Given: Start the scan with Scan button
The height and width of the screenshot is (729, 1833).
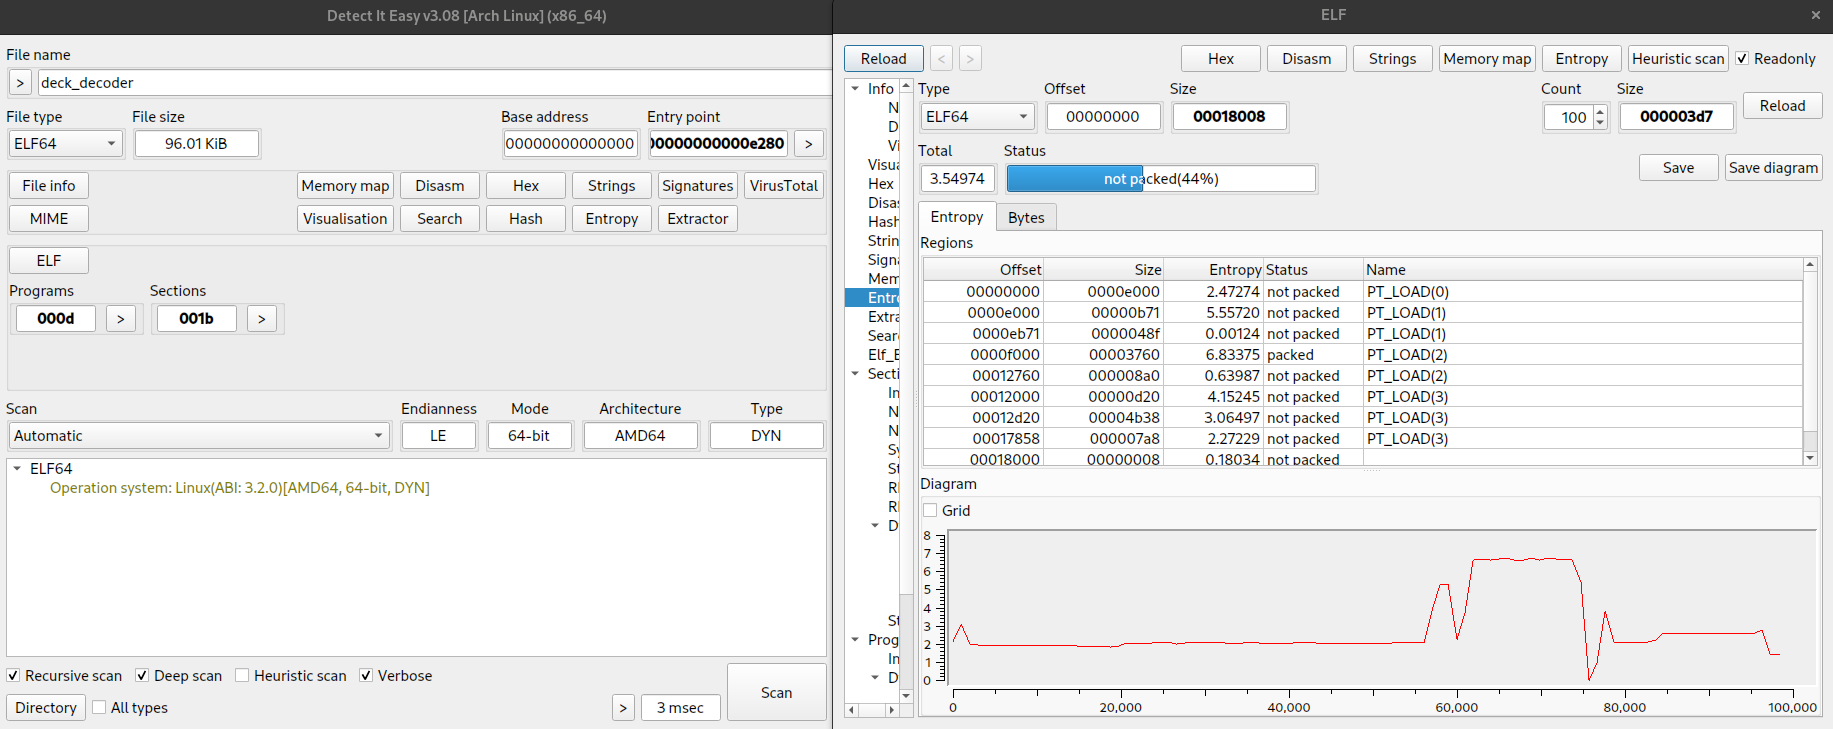Looking at the screenshot, I should 777,692.
